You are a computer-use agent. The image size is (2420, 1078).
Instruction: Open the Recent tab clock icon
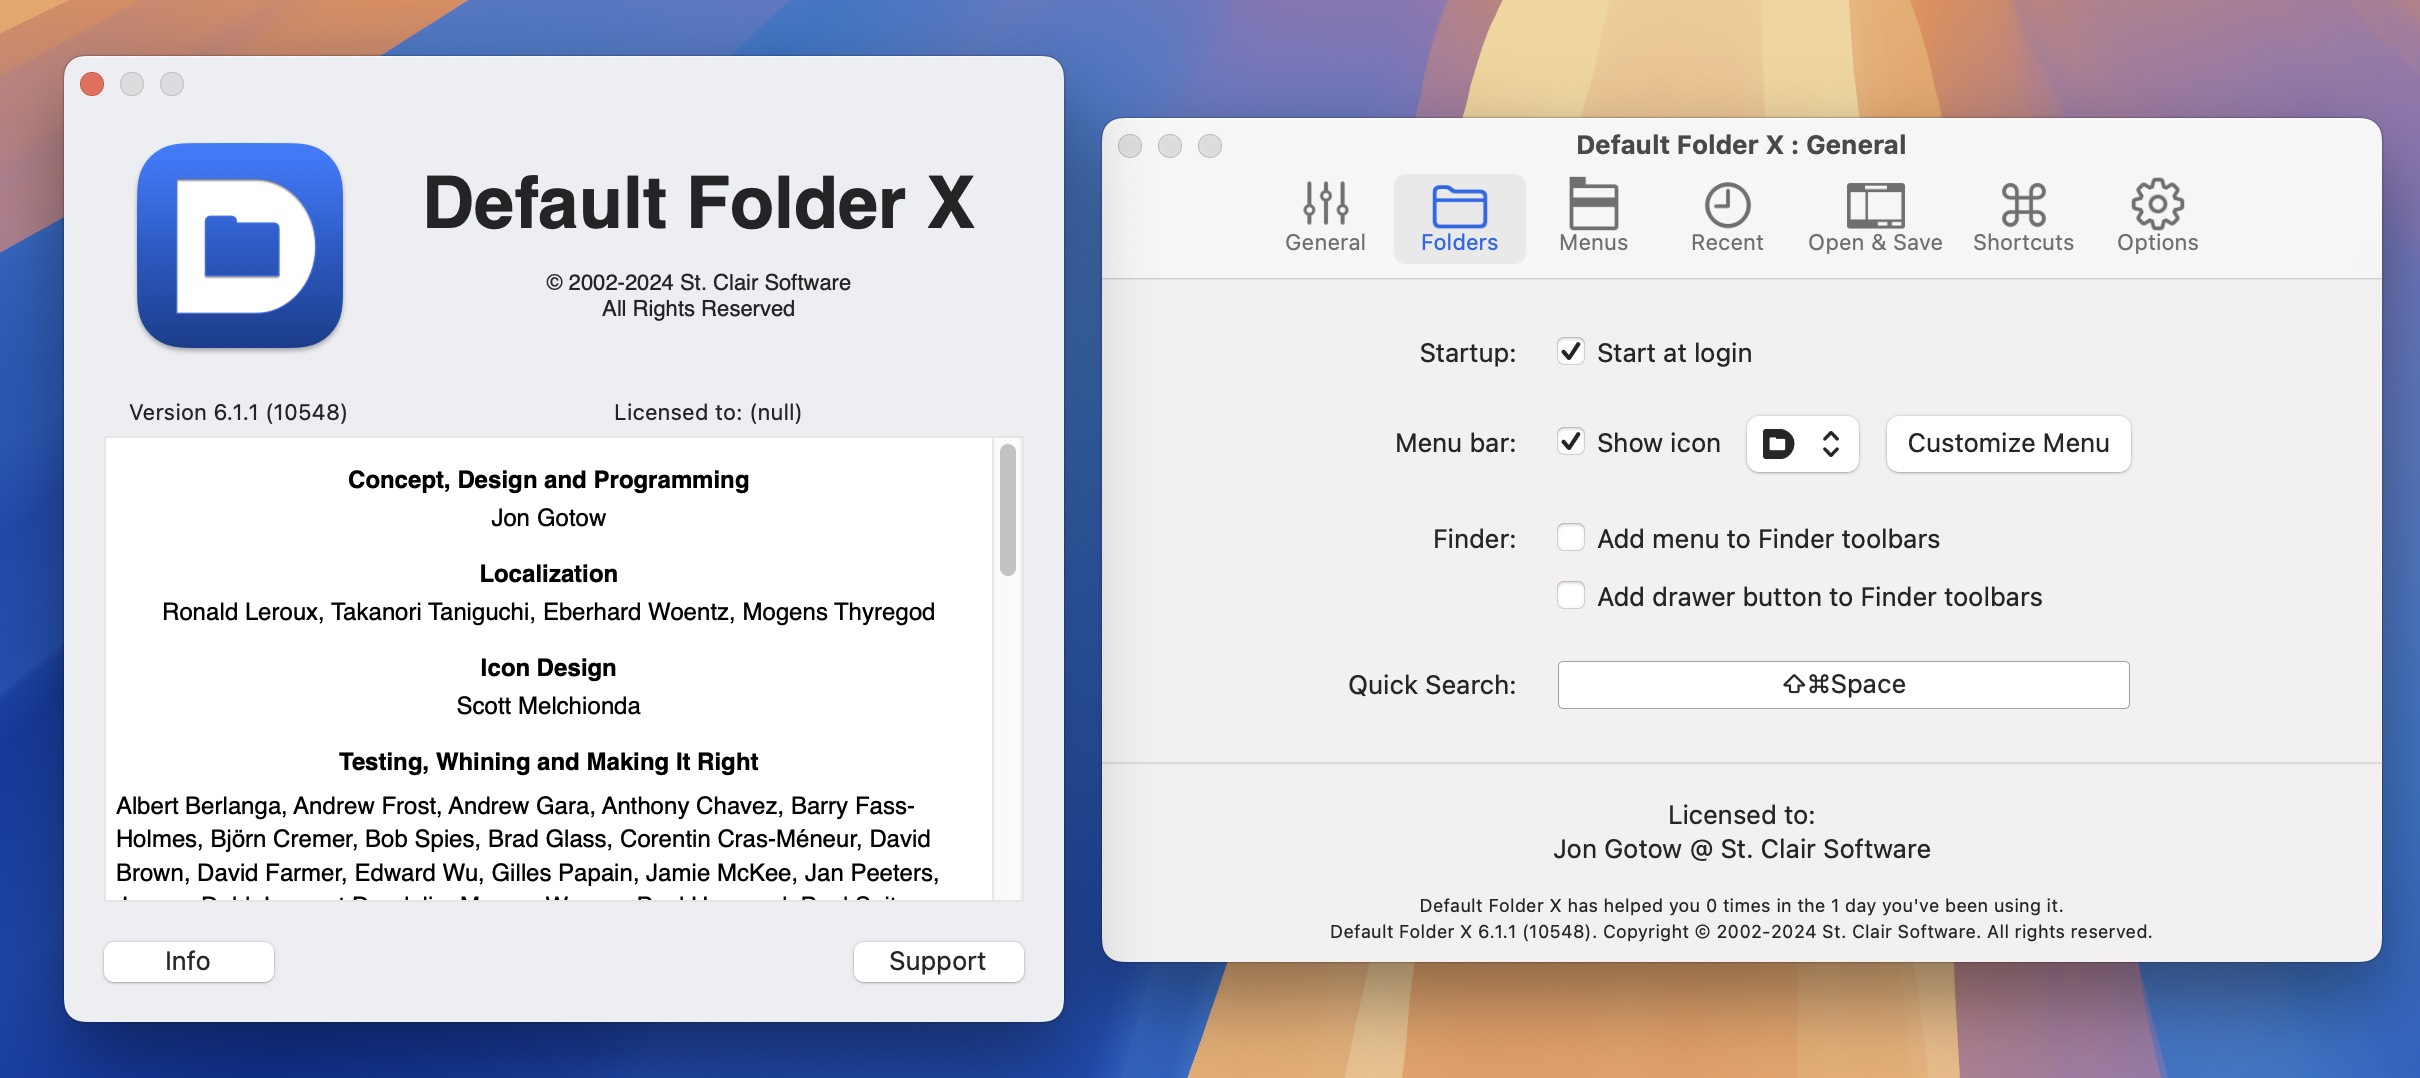[1727, 205]
